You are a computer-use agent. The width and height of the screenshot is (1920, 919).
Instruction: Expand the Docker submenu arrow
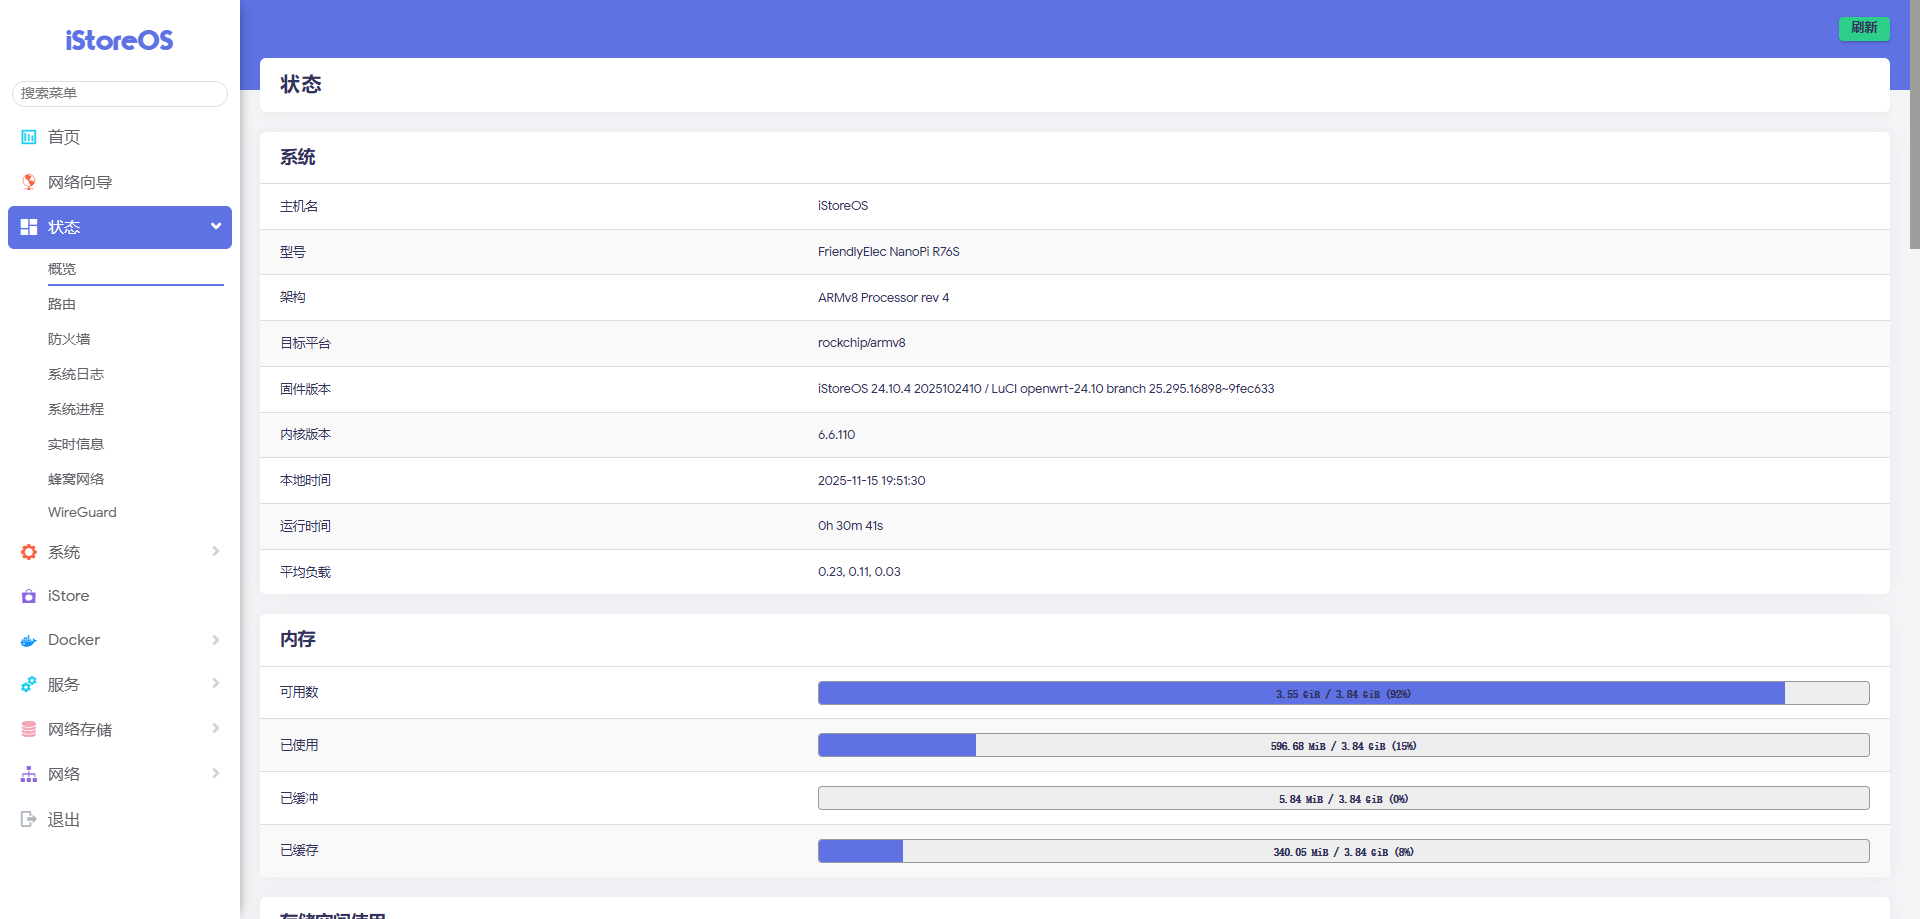215,640
